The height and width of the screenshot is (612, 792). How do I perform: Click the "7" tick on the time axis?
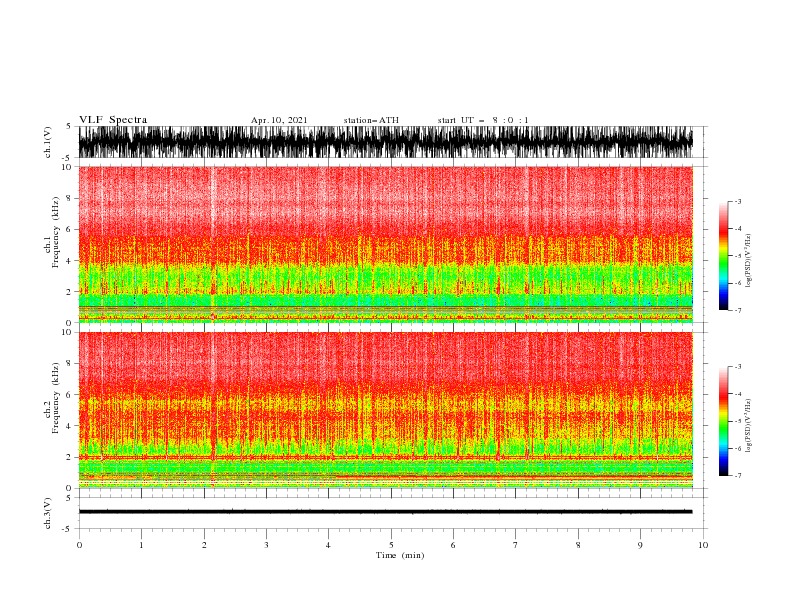(516, 545)
